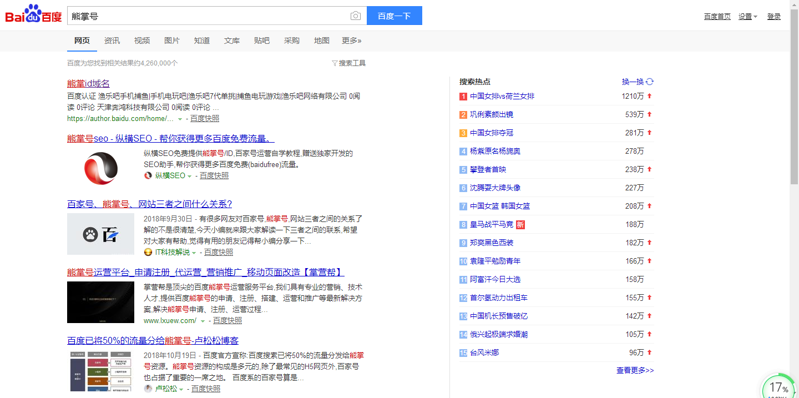Open hot search 皇马战平马竞

[x=492, y=225]
